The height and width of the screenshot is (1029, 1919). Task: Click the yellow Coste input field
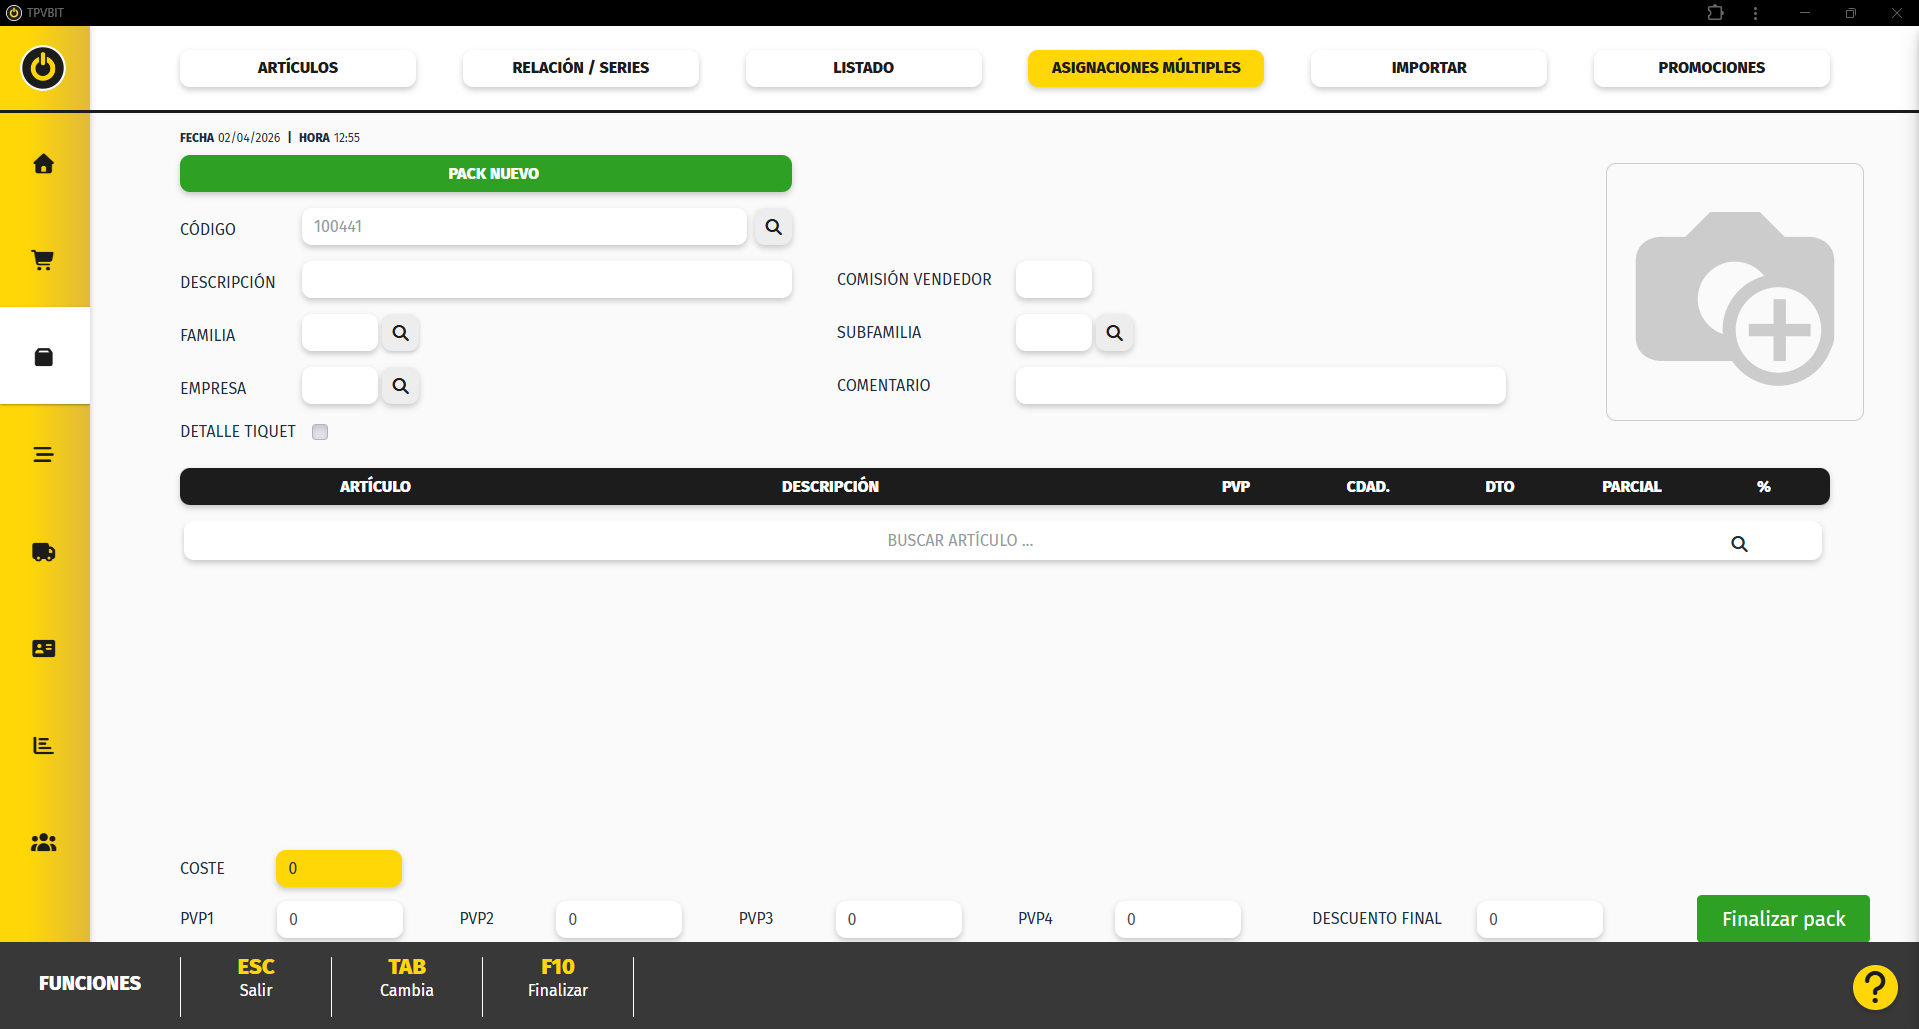pyautogui.click(x=338, y=868)
